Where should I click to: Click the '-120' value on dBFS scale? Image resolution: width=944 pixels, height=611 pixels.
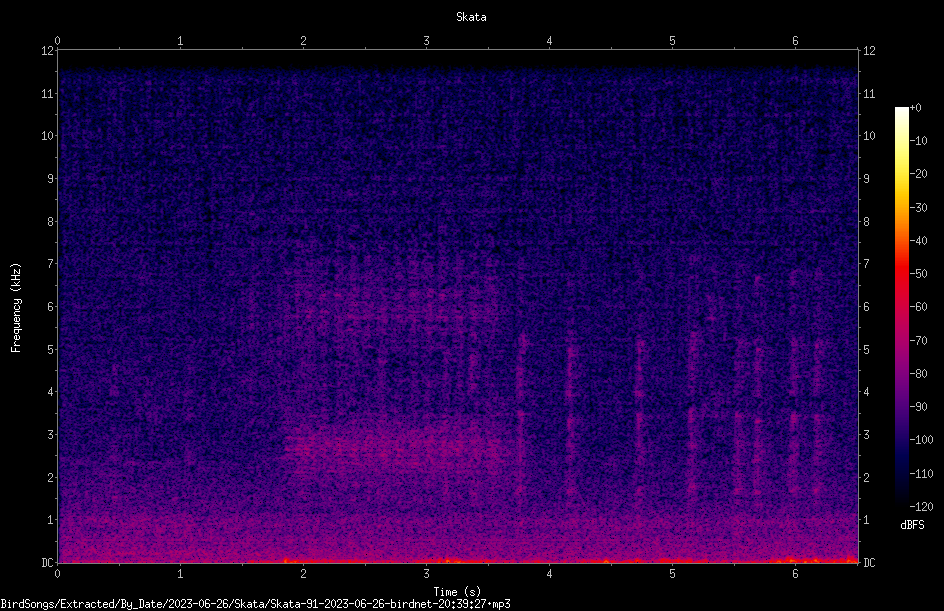[922, 506]
